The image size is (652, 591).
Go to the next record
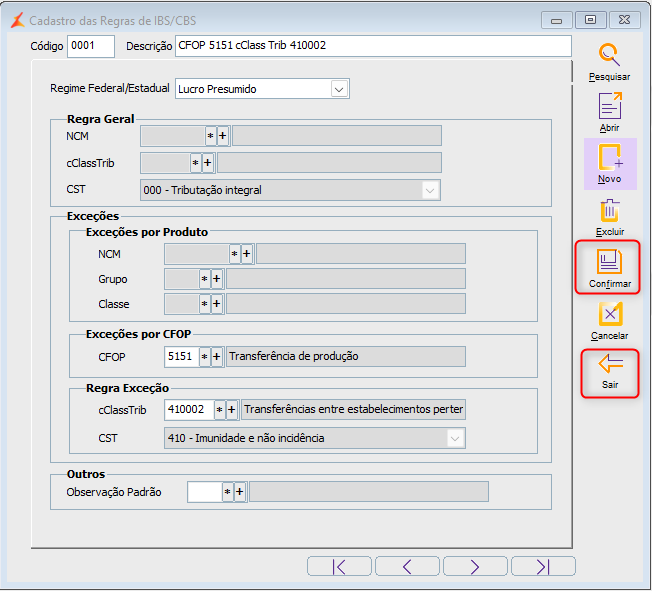click(475, 566)
